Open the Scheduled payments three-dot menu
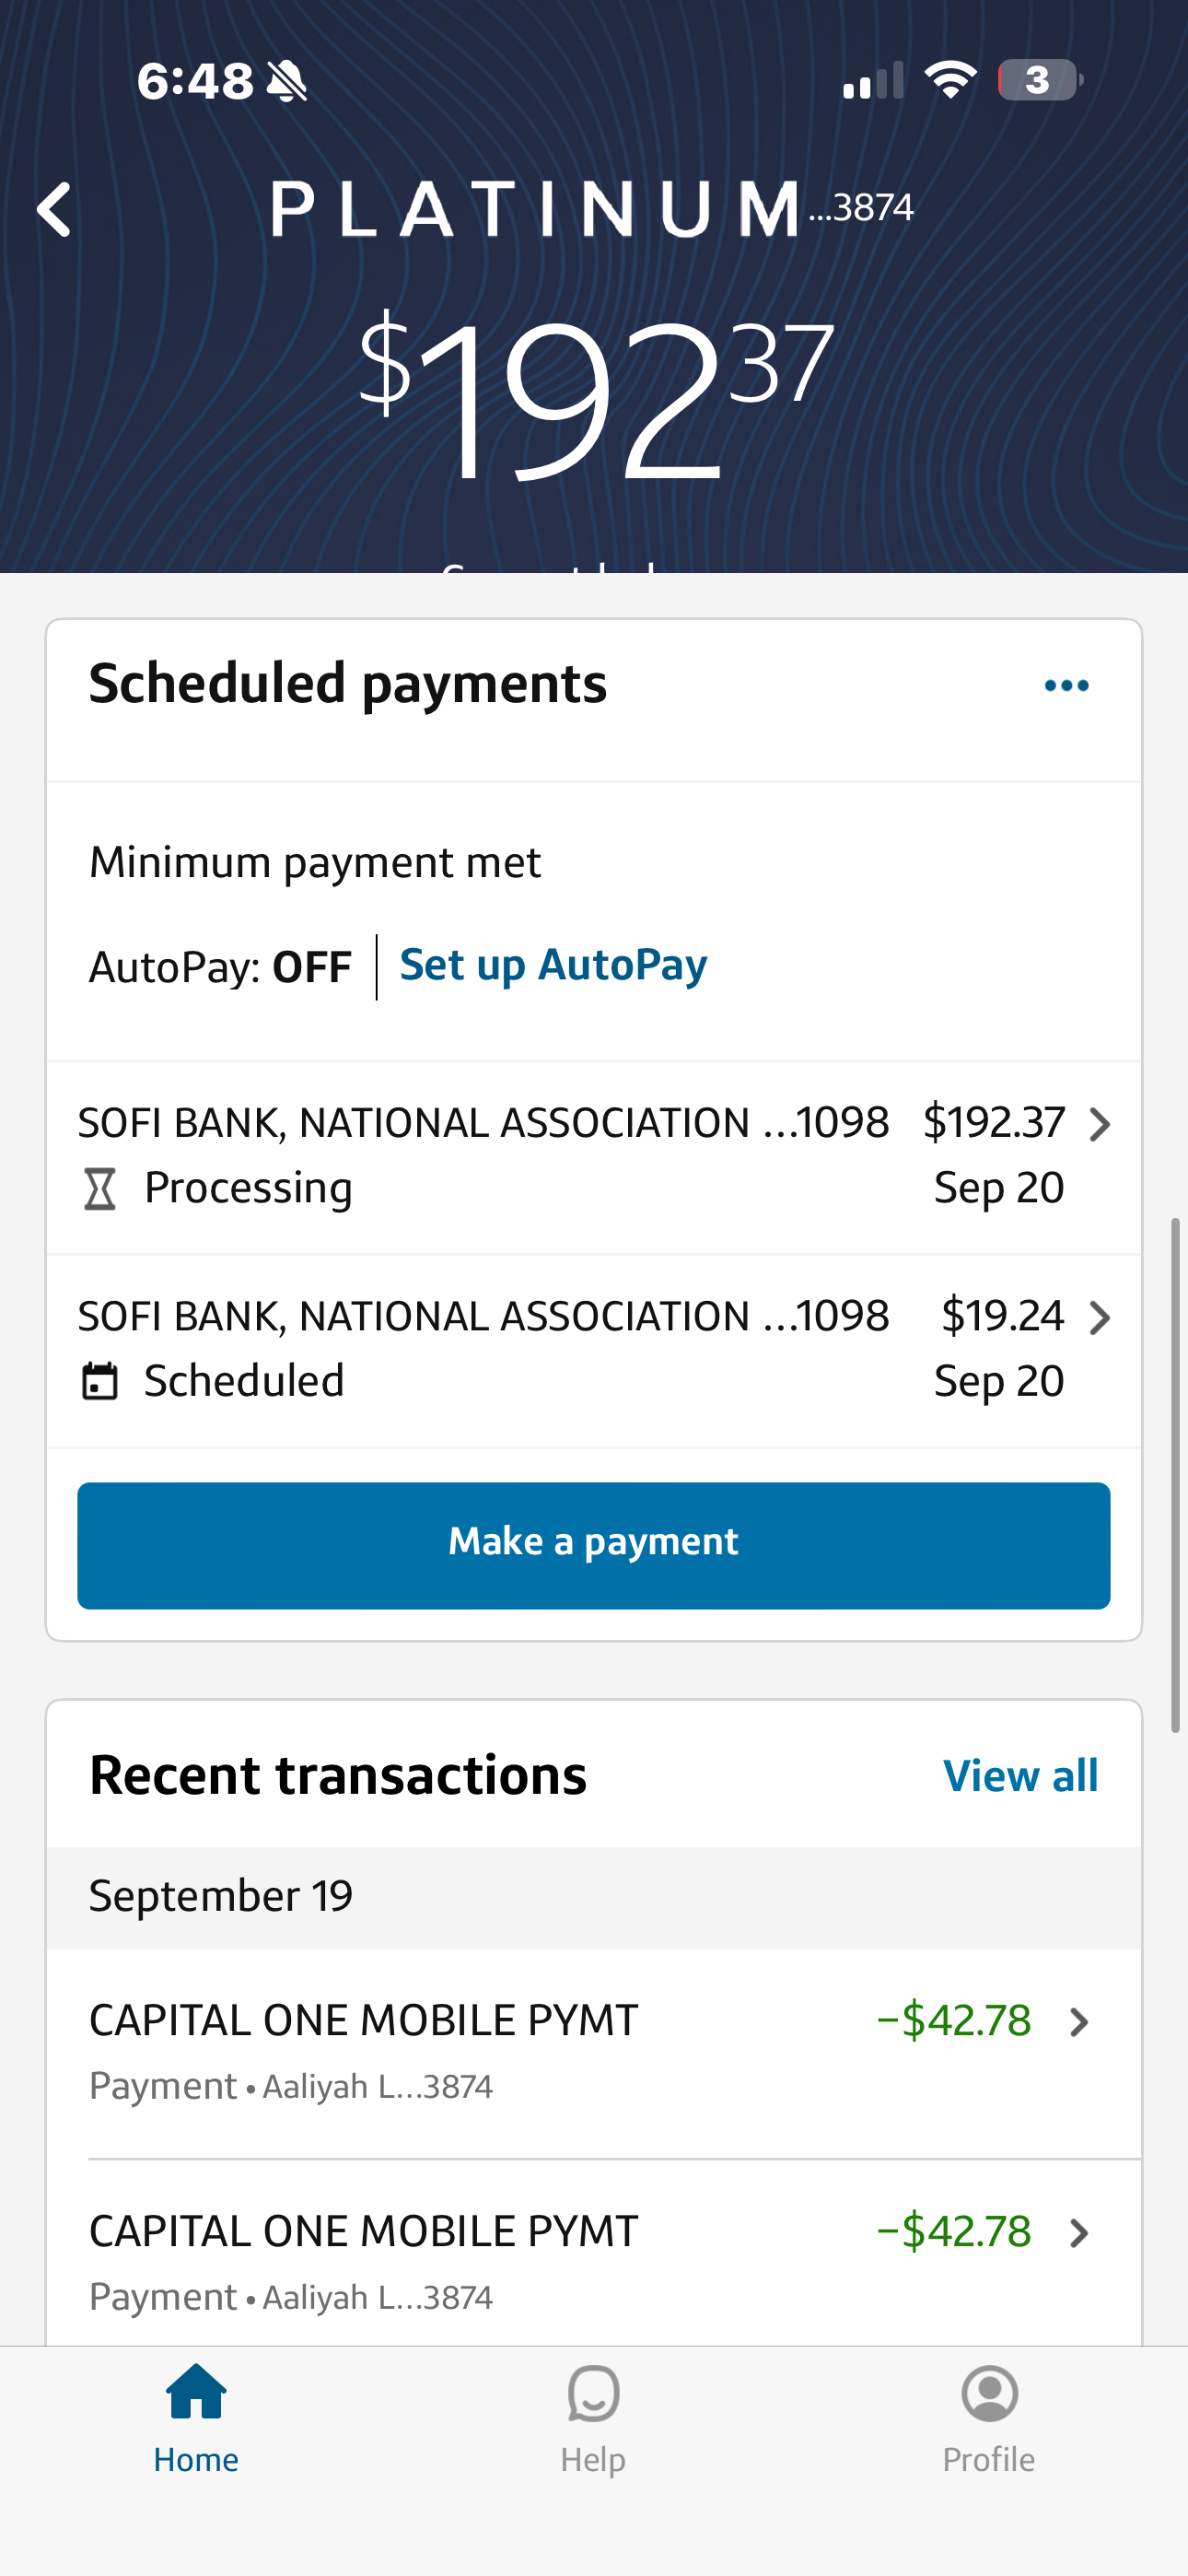The width and height of the screenshot is (1188, 2576). 1066,686
